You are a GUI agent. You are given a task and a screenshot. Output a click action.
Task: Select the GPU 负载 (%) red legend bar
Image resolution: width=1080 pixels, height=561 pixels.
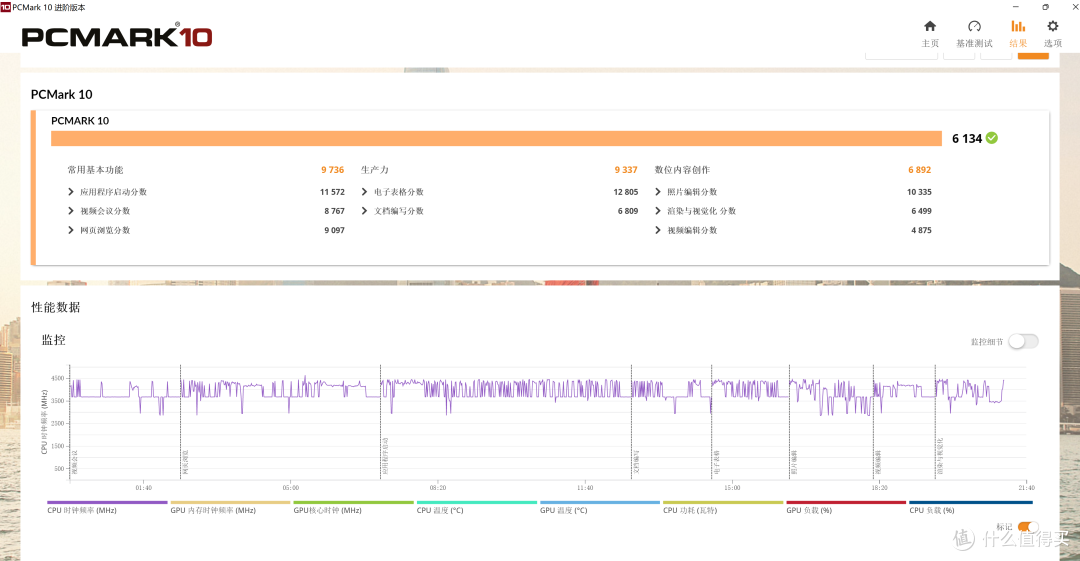(x=847, y=502)
